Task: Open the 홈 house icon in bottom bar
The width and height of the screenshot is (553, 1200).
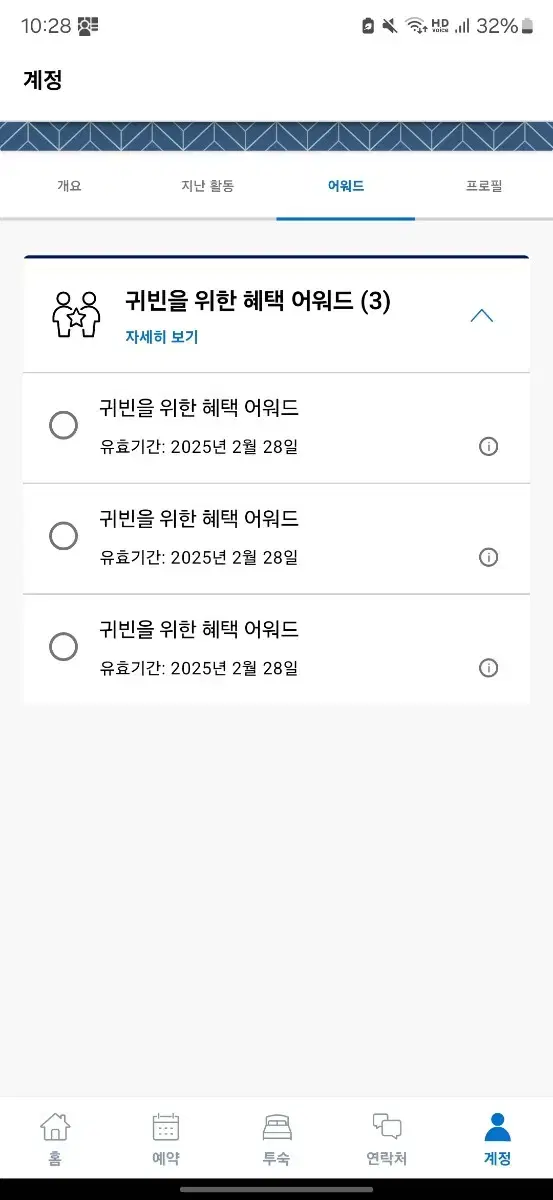Action: tap(55, 1127)
